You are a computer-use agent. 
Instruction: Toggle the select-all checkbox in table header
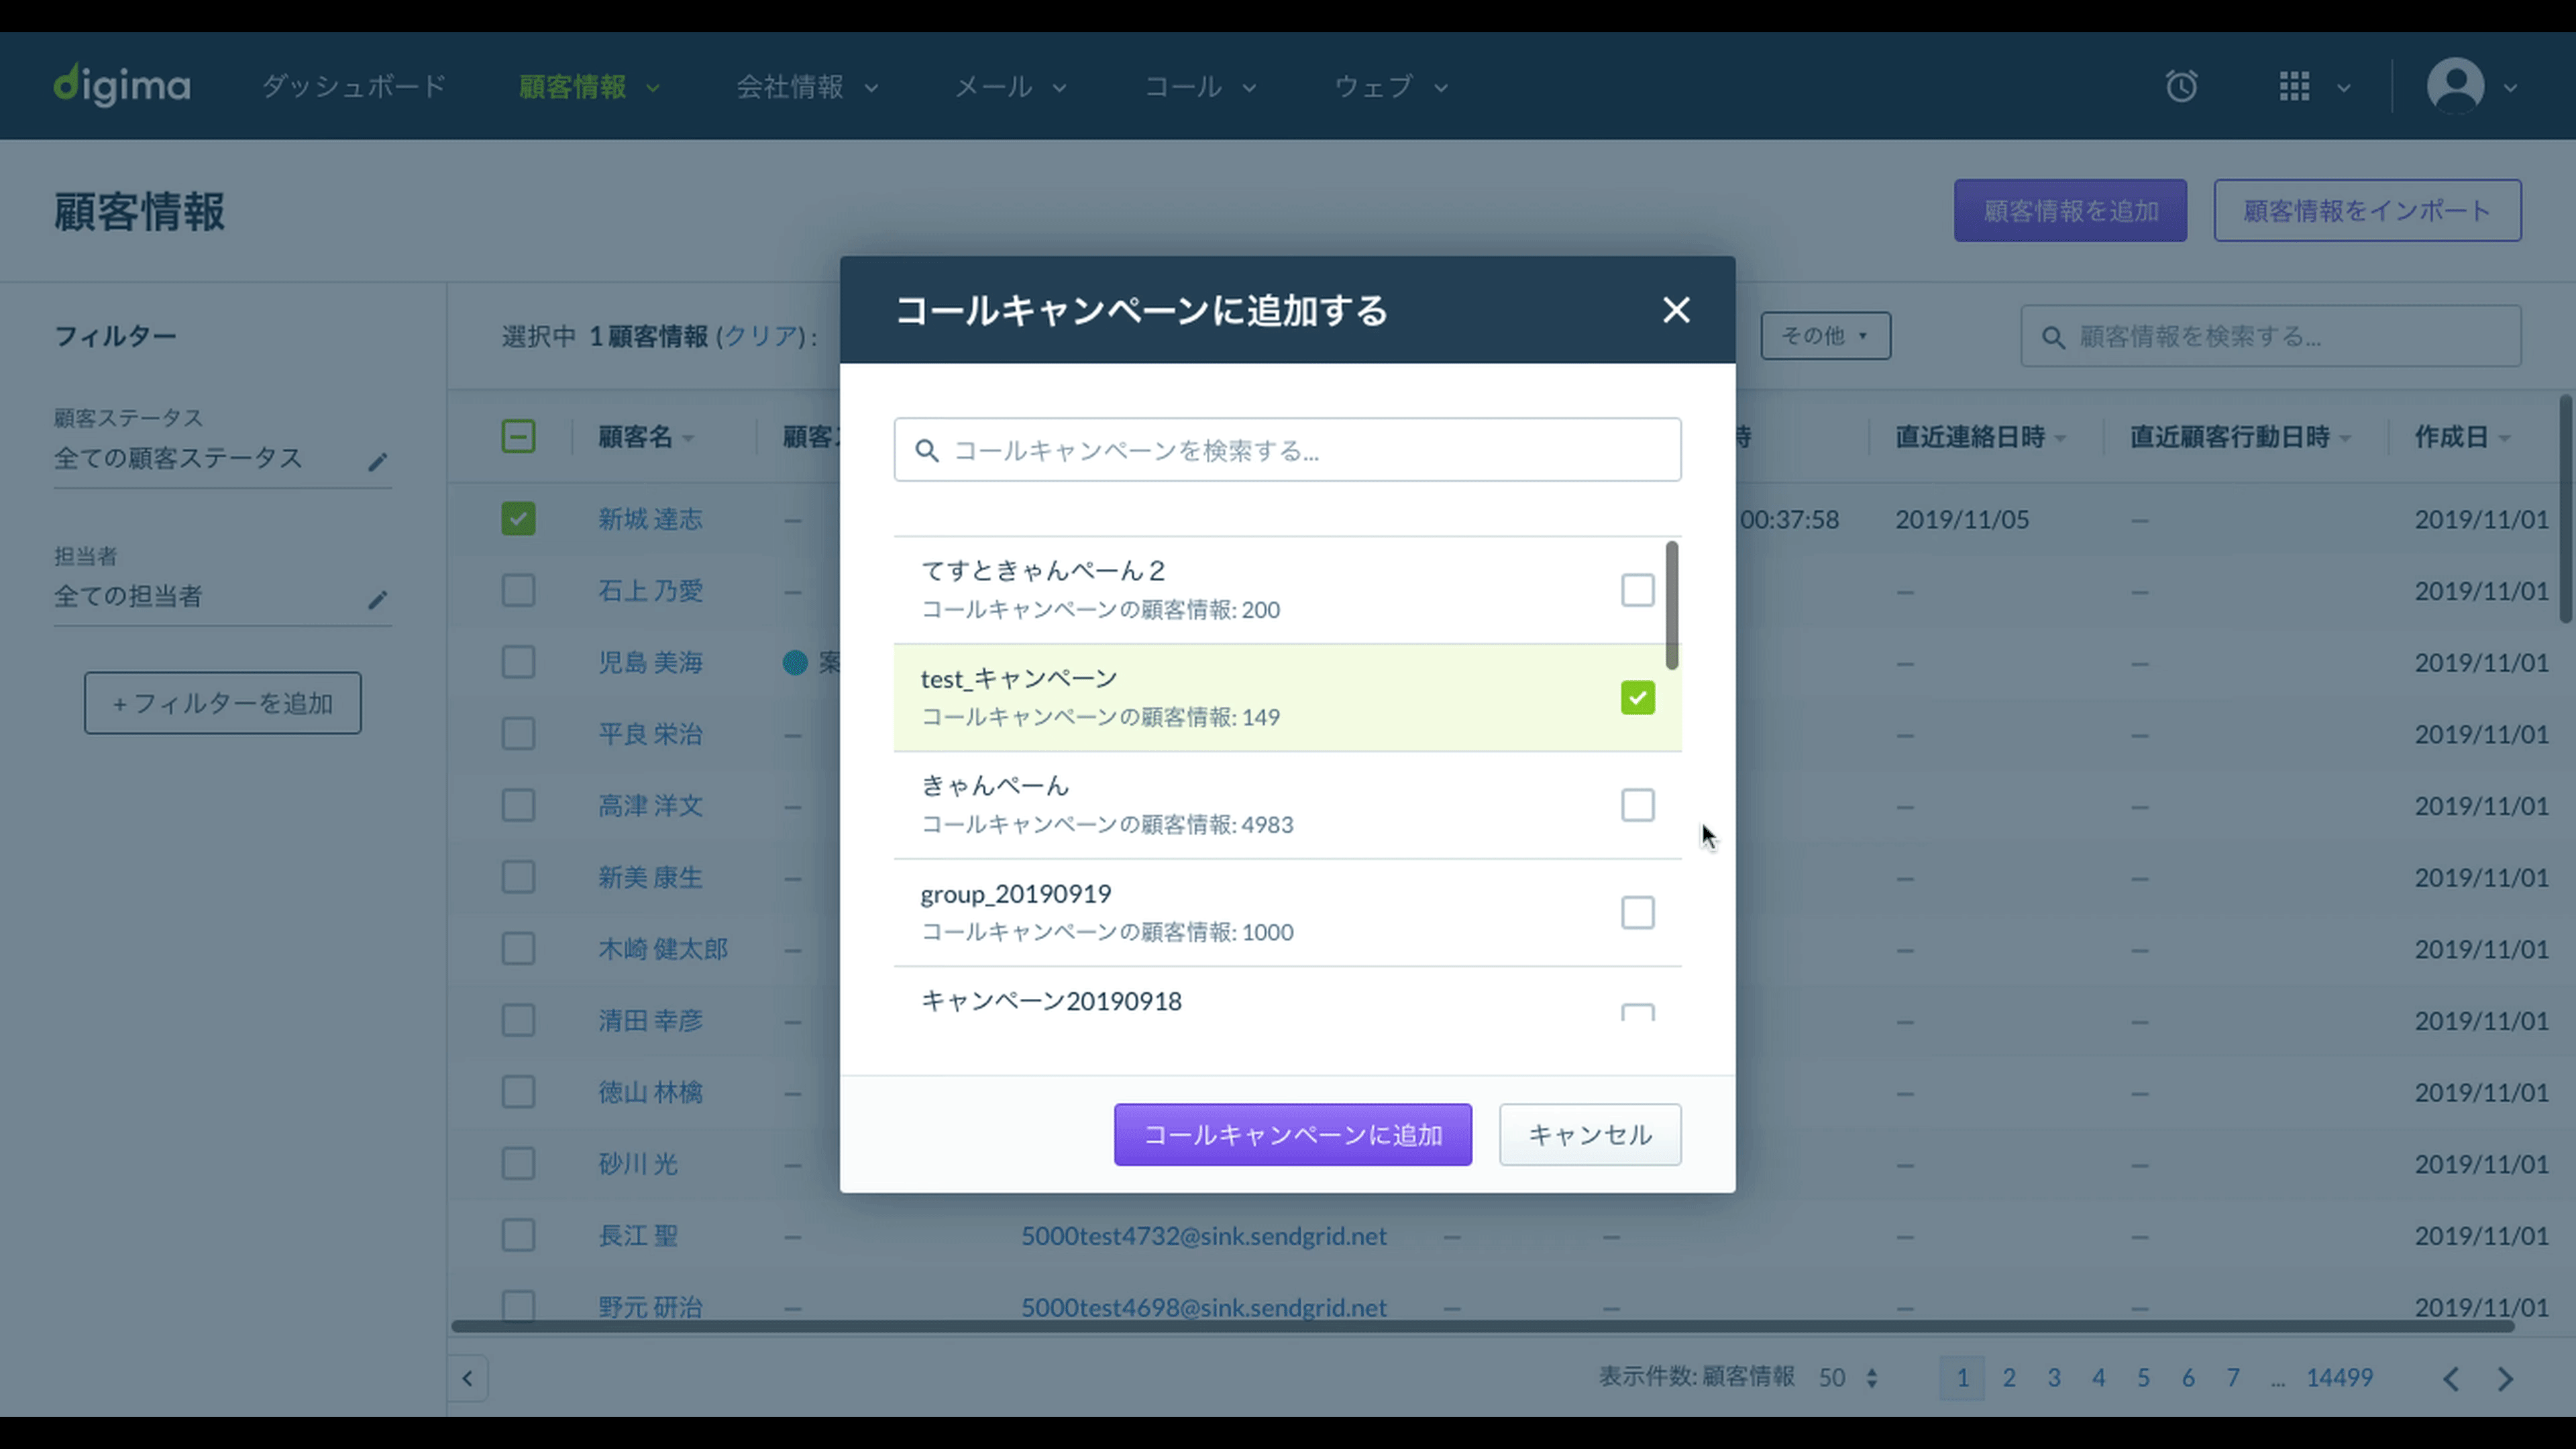pos(518,437)
